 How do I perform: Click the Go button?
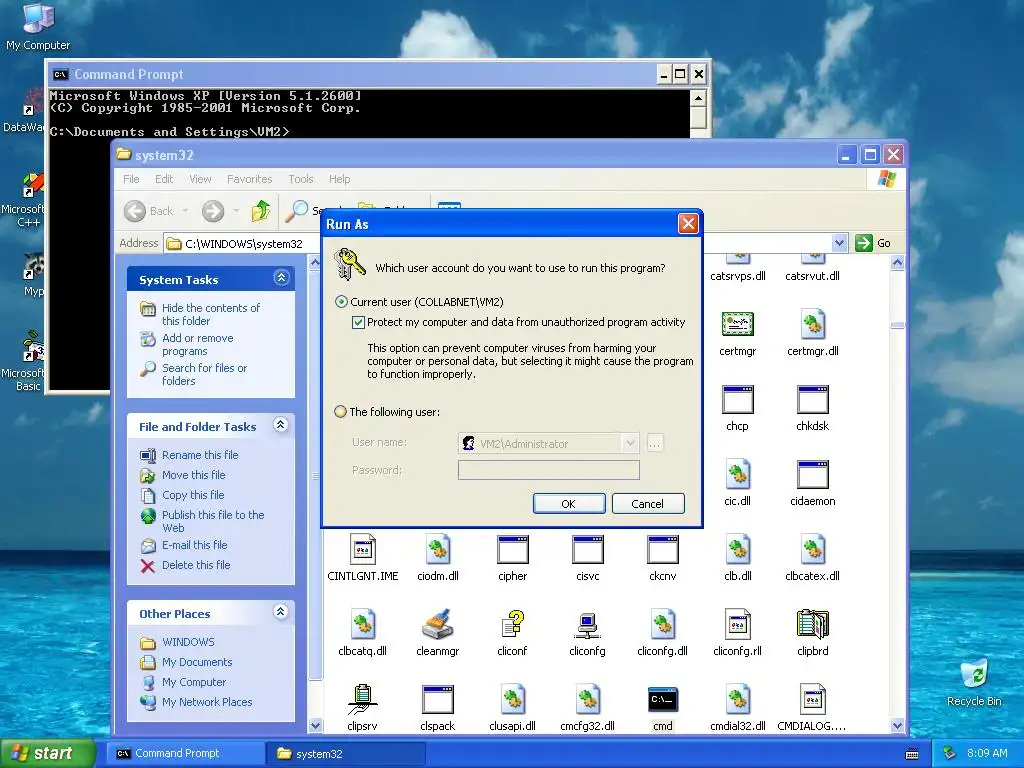[873, 243]
